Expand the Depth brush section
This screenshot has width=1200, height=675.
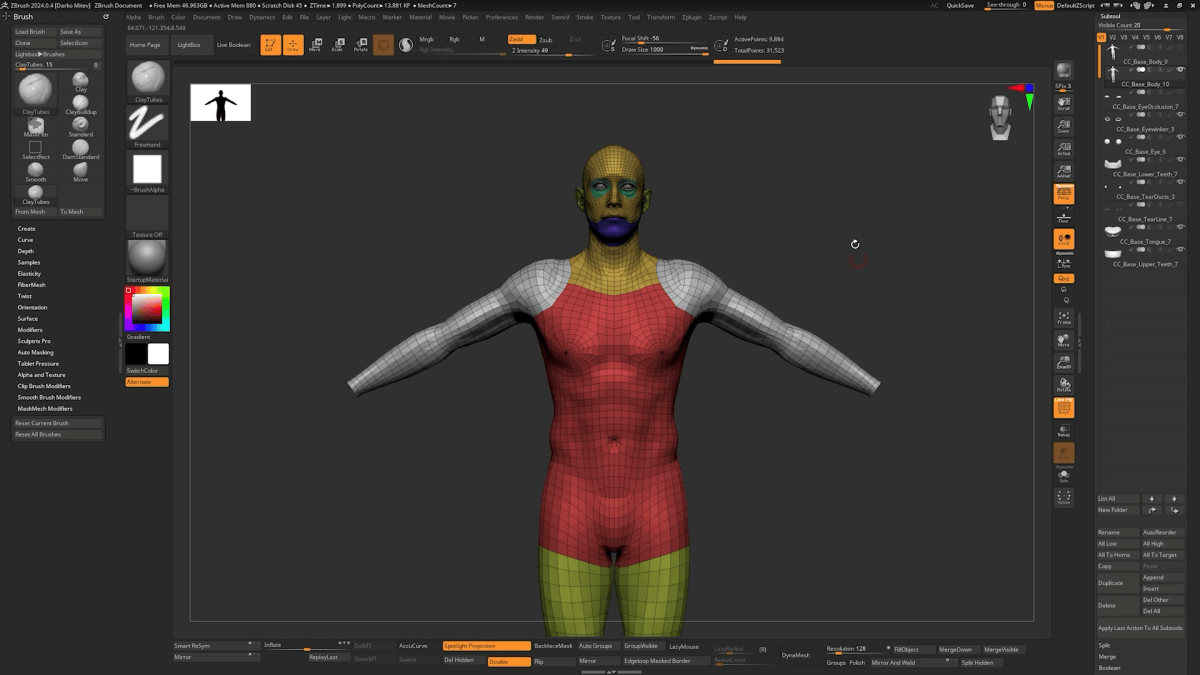pyautogui.click(x=25, y=251)
